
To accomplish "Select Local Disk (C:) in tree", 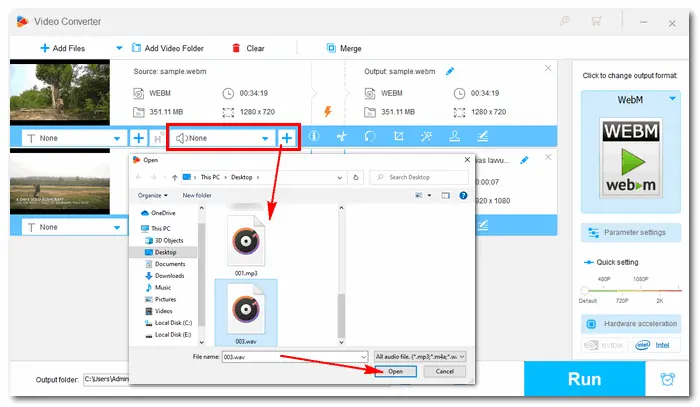I will pos(169,323).
